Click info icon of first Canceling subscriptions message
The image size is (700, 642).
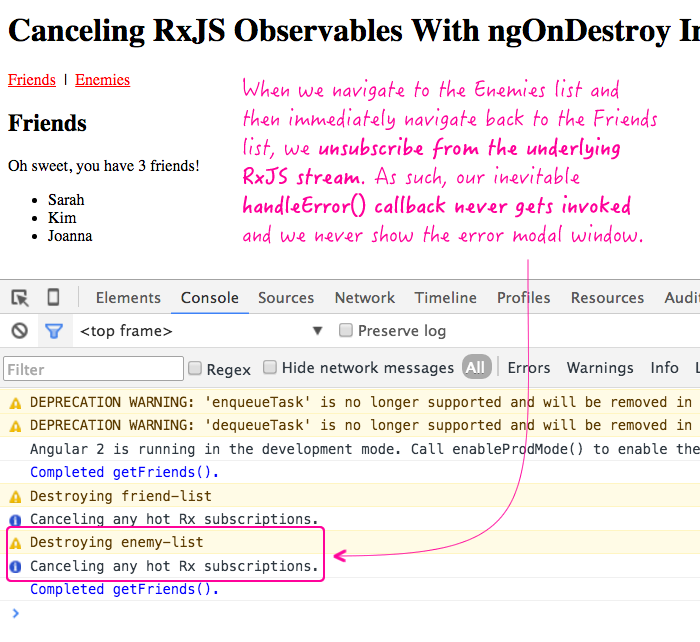[15, 520]
